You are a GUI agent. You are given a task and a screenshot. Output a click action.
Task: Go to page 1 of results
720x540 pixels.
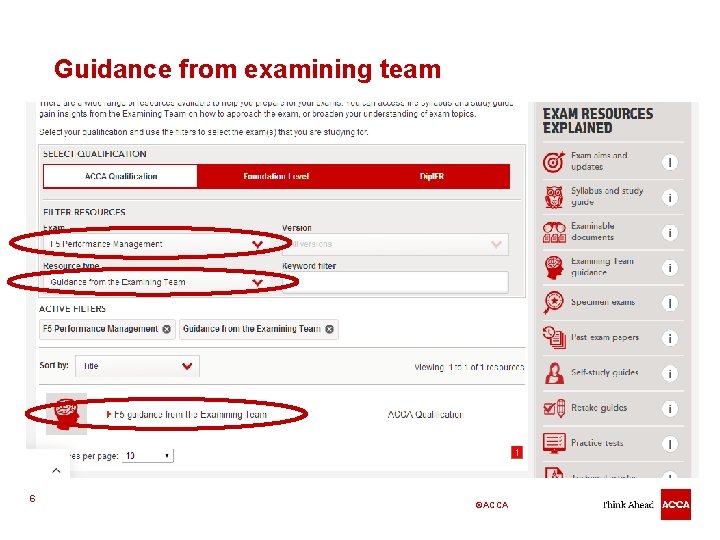pos(517,453)
